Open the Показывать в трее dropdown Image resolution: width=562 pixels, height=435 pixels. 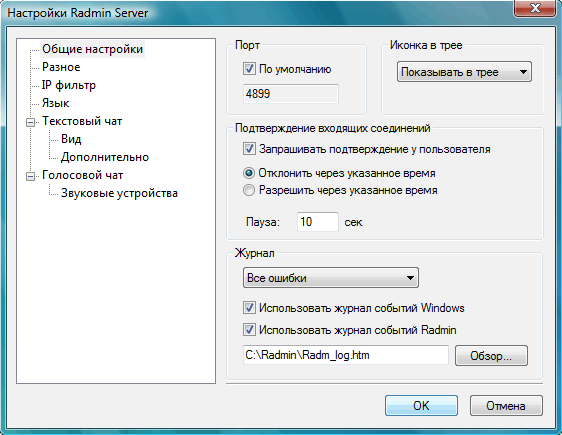[464, 72]
